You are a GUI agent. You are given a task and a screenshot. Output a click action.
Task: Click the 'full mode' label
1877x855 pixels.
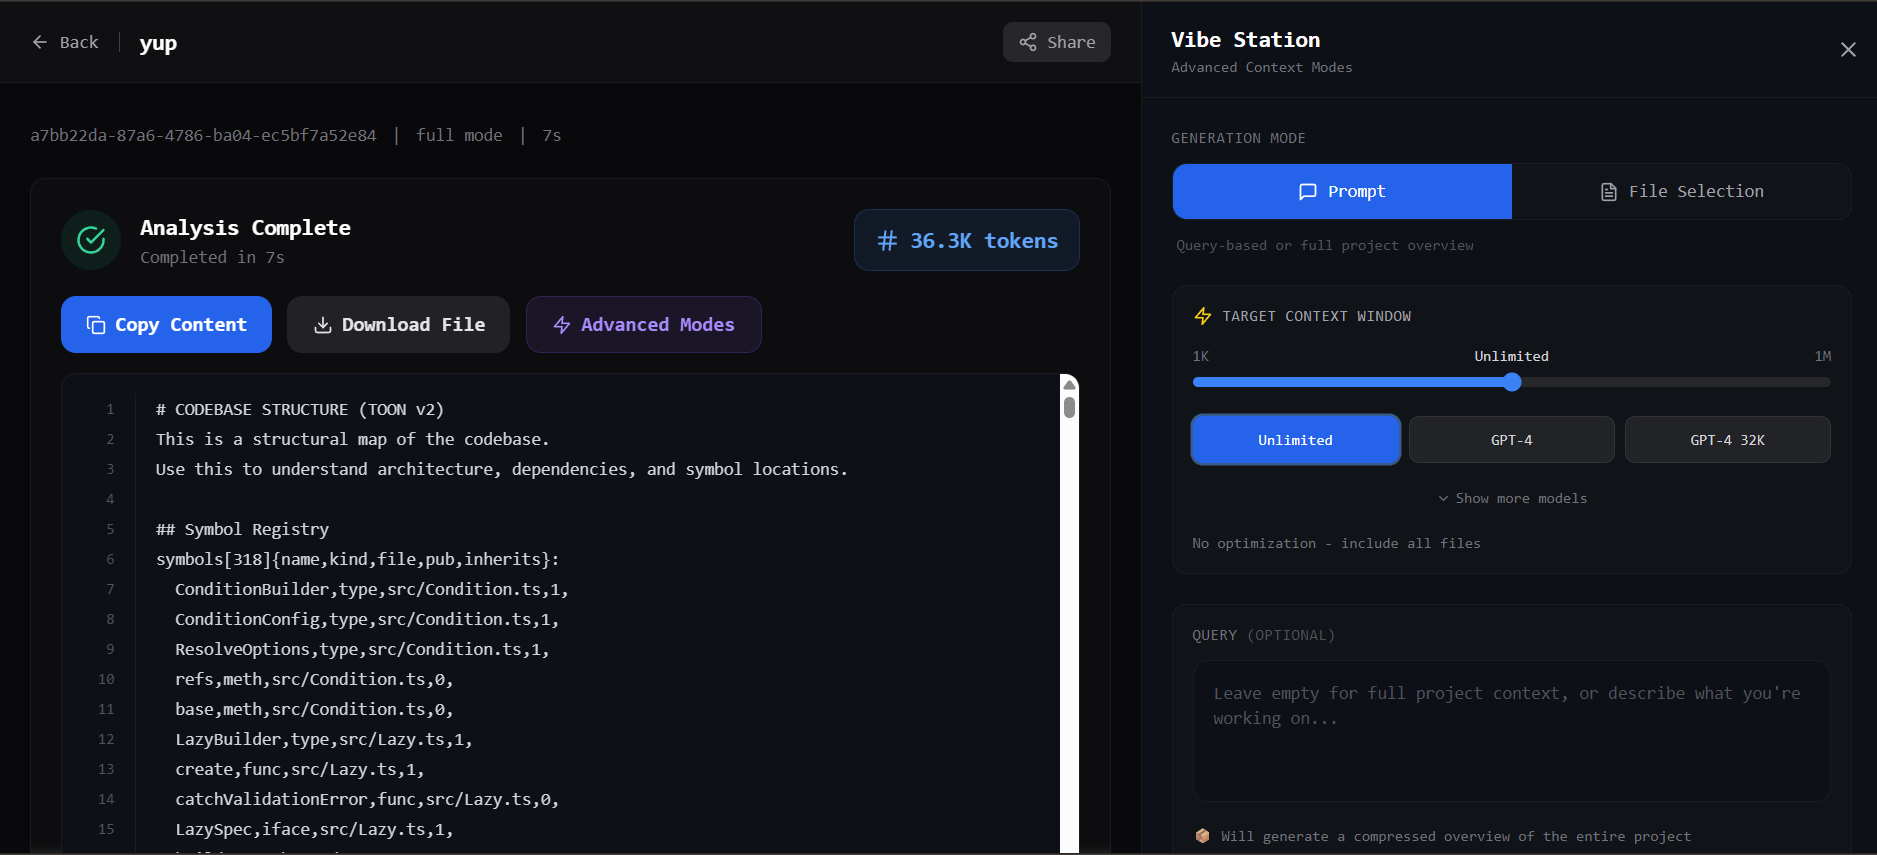coord(459,135)
